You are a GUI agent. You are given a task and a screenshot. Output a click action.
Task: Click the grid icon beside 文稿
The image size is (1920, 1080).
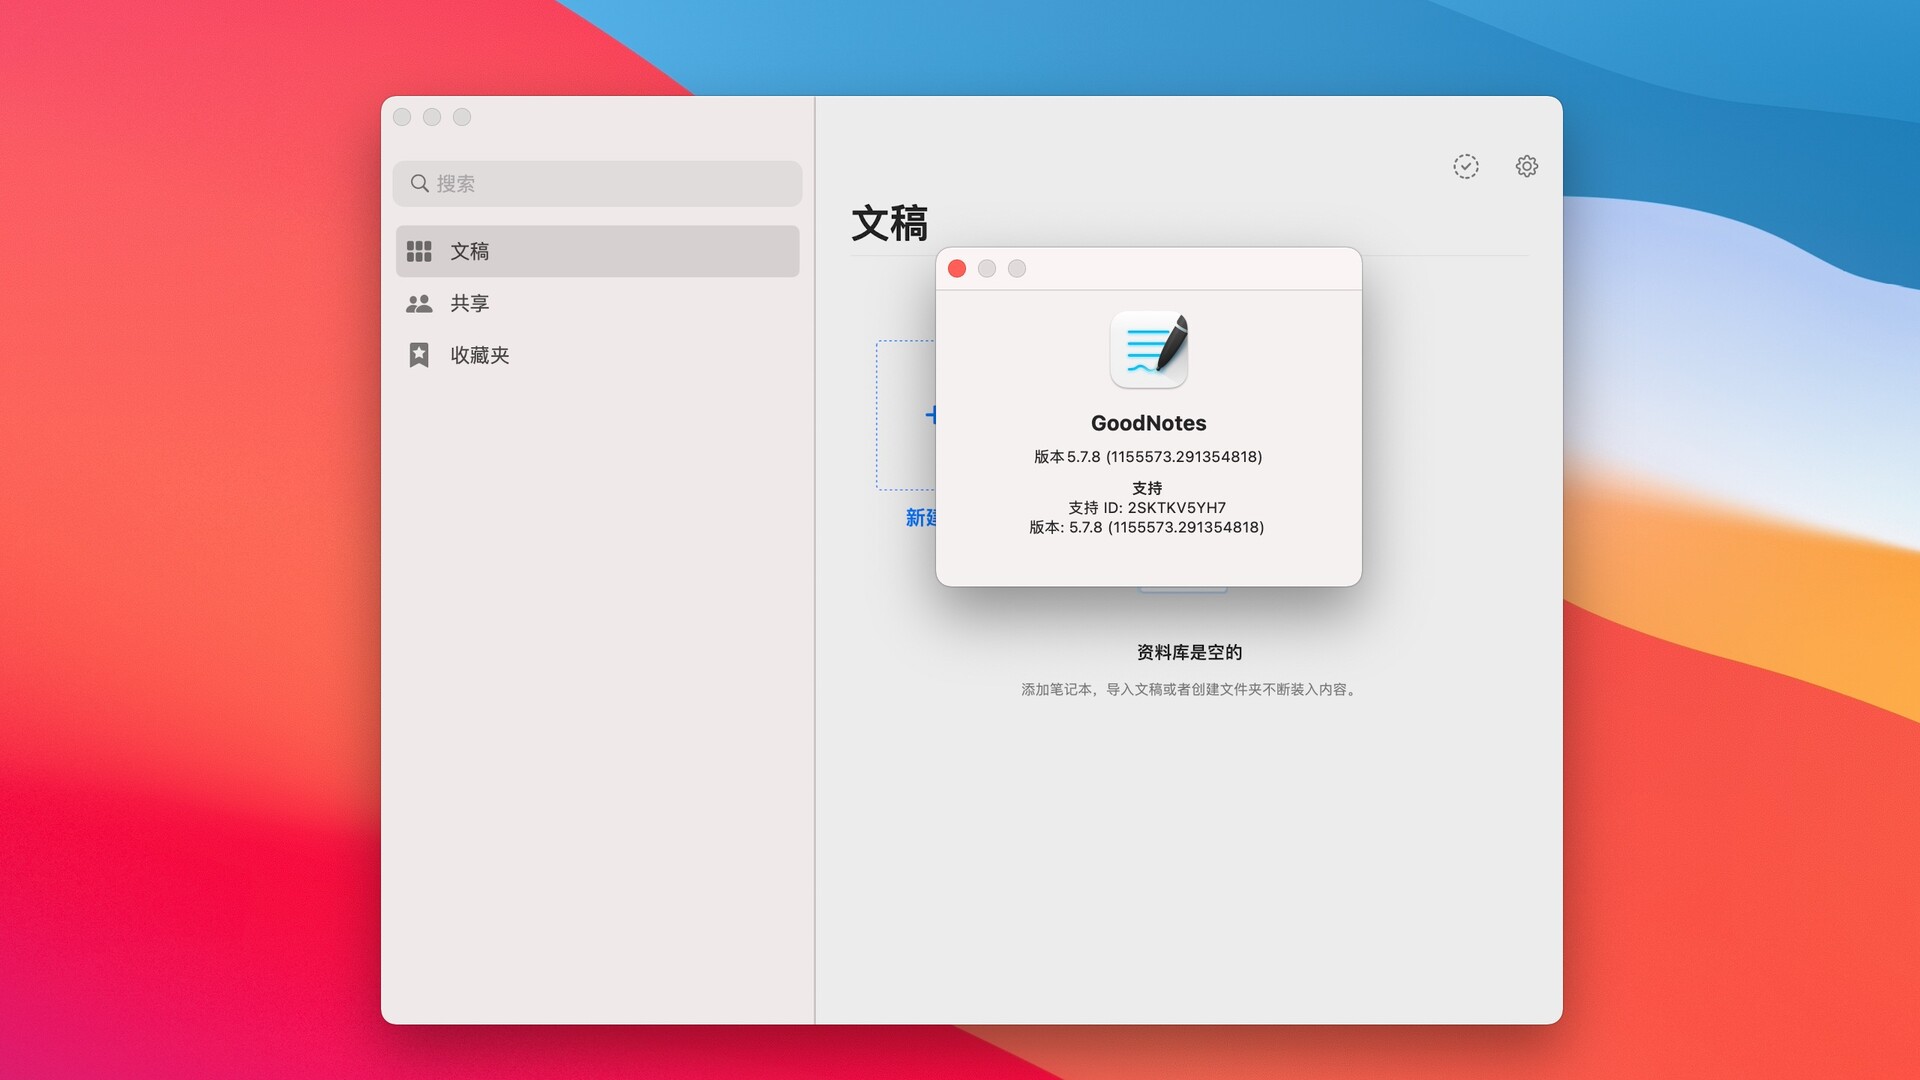(x=419, y=251)
